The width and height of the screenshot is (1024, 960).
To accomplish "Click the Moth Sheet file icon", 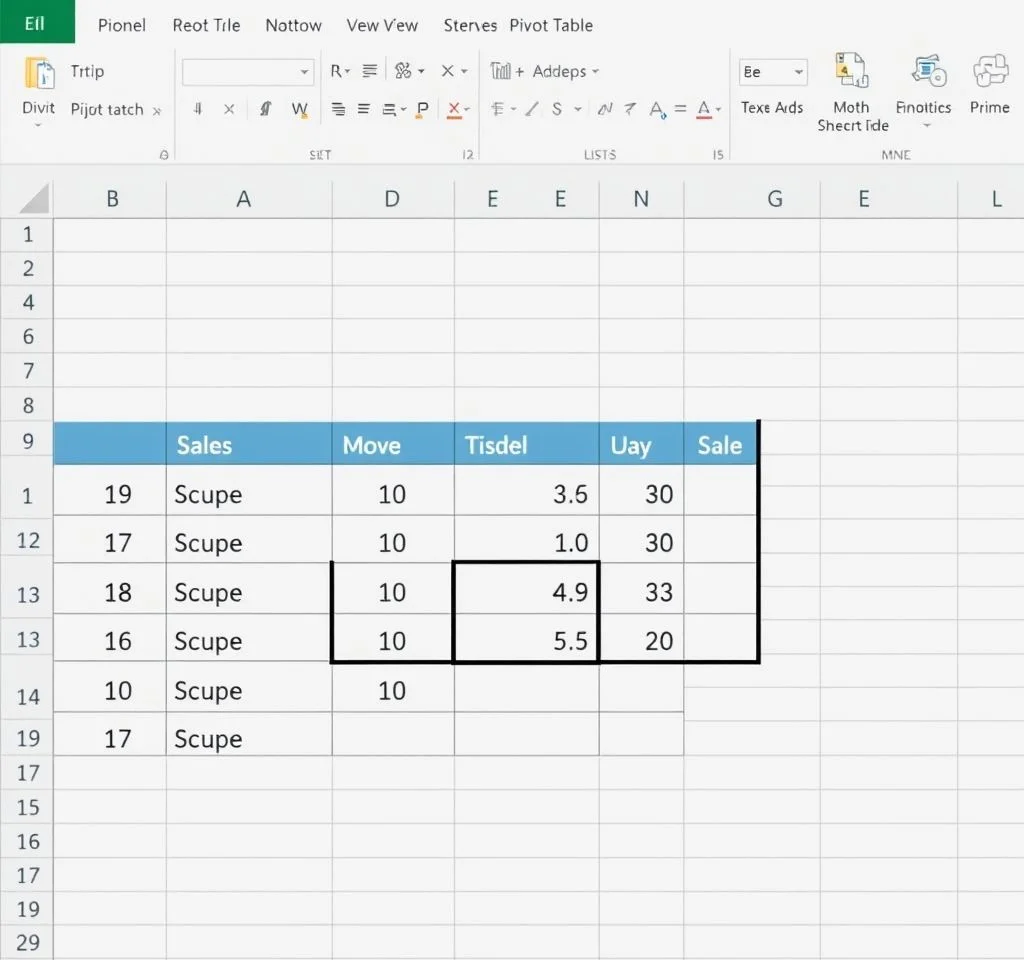I will click(x=850, y=71).
